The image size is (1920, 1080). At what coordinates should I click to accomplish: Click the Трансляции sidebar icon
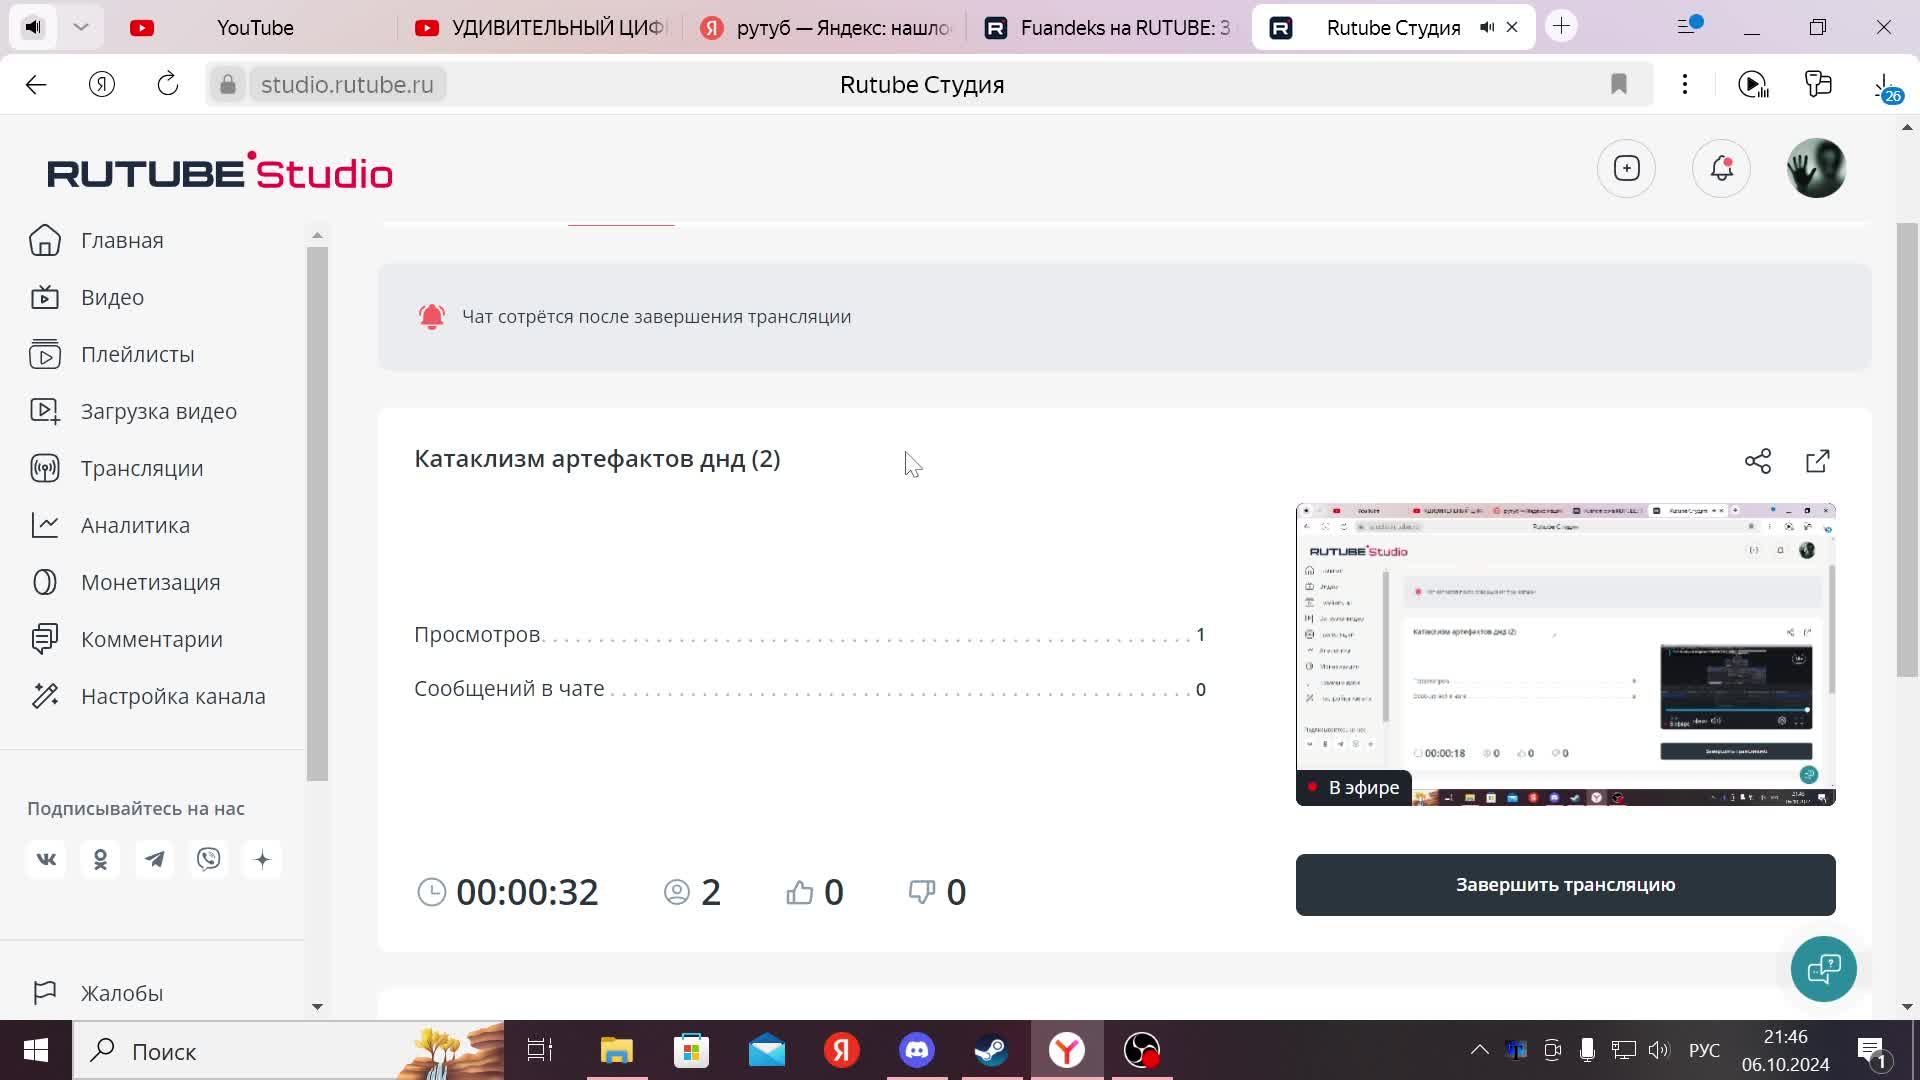click(46, 467)
